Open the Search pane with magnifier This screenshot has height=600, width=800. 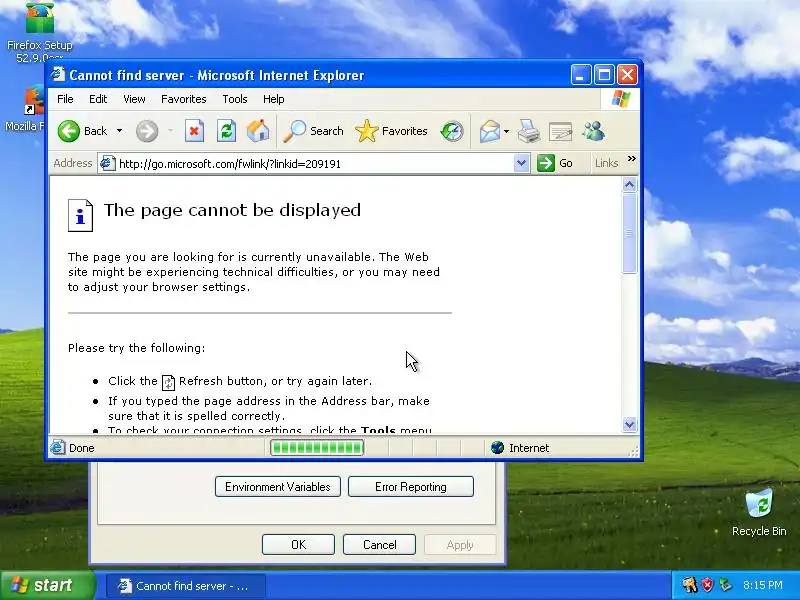[313, 131]
